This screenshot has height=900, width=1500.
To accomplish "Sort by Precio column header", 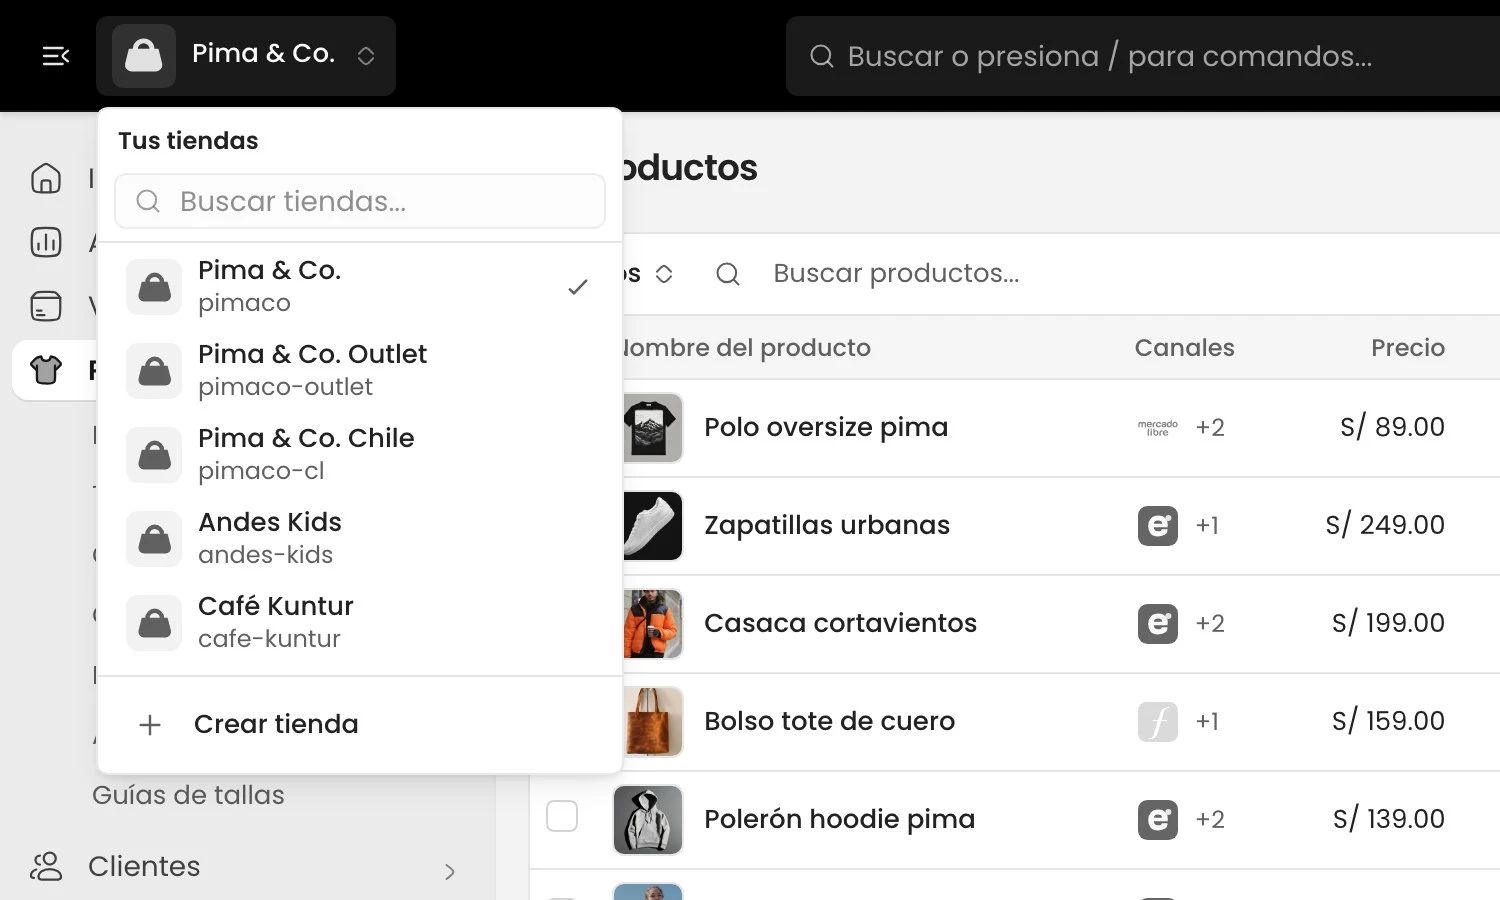I will [1408, 348].
